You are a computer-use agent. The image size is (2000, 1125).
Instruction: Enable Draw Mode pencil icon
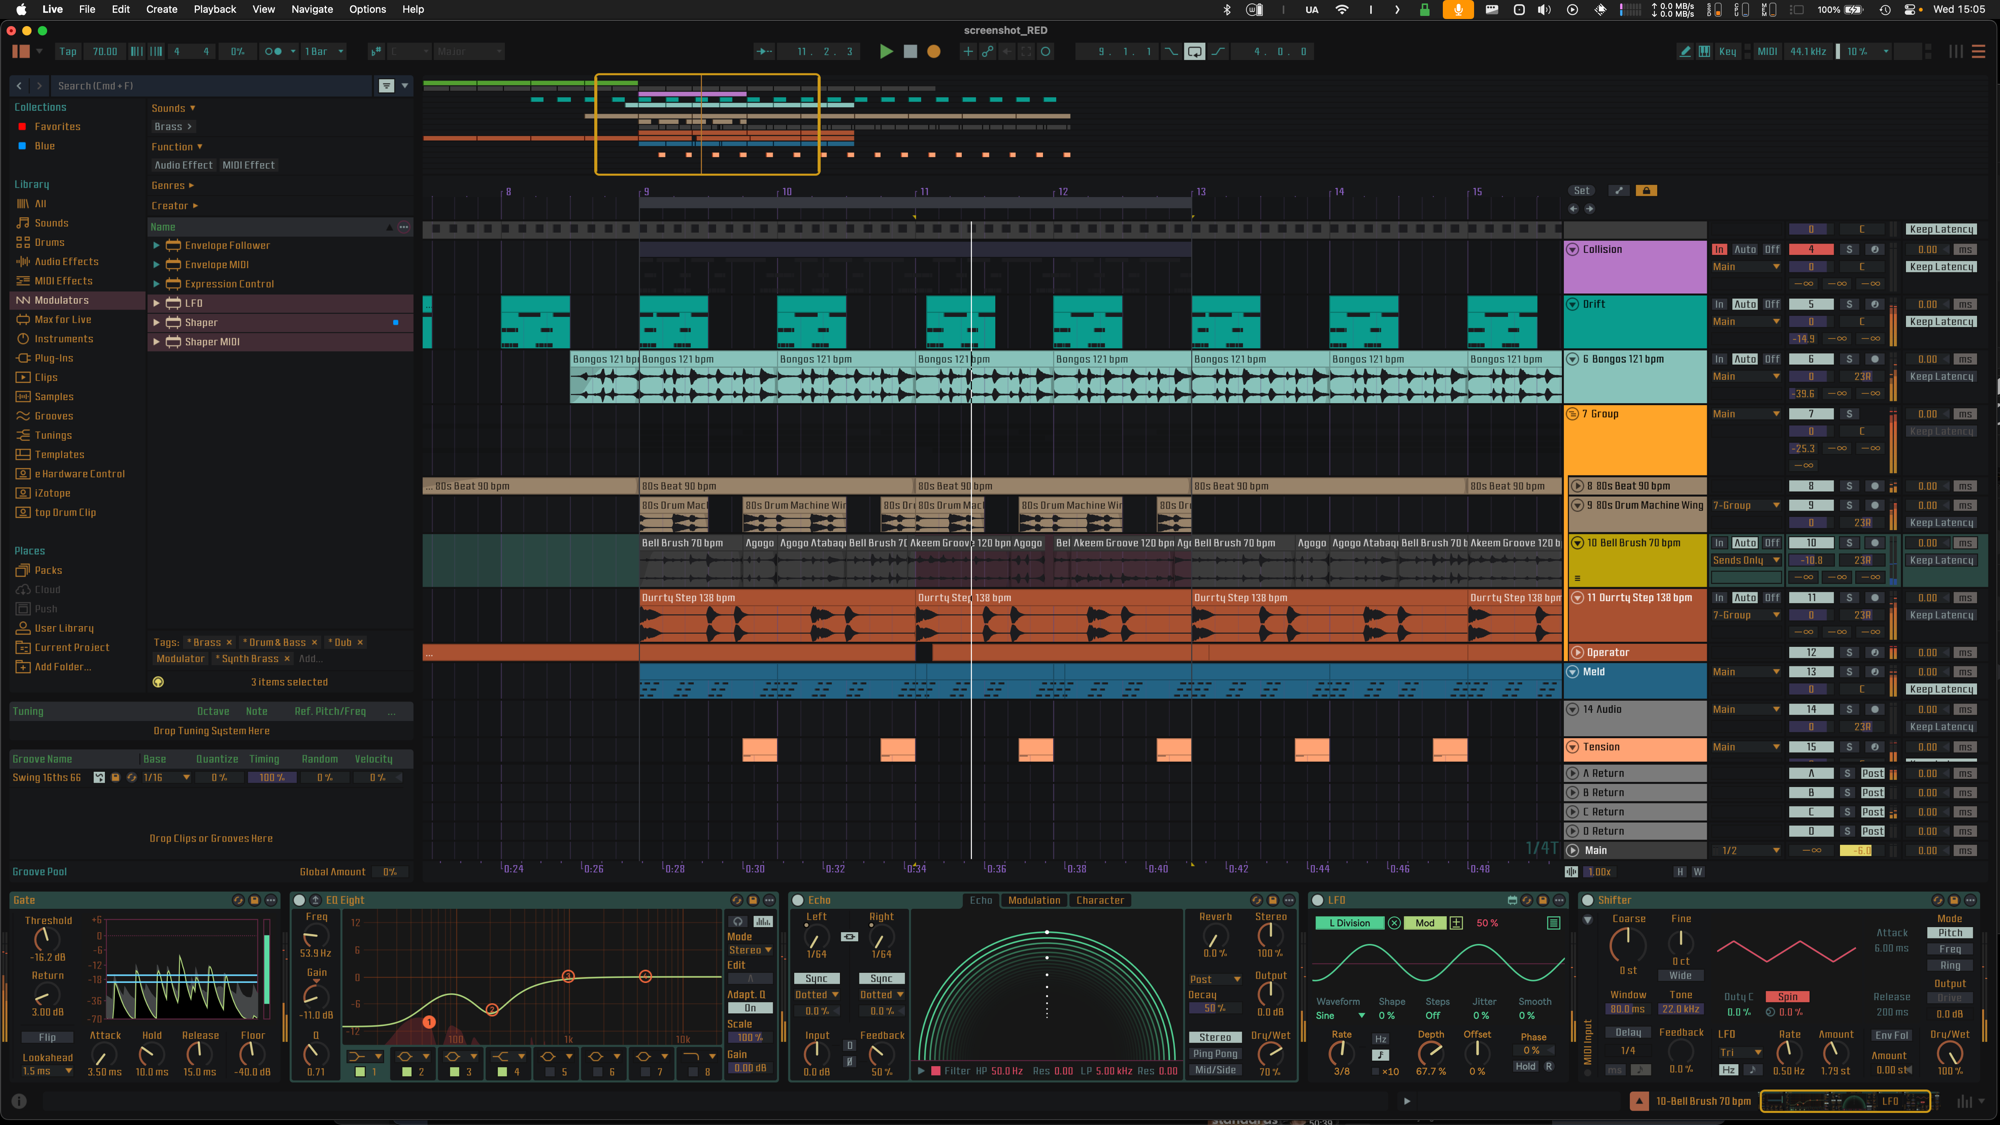pos(1686,52)
